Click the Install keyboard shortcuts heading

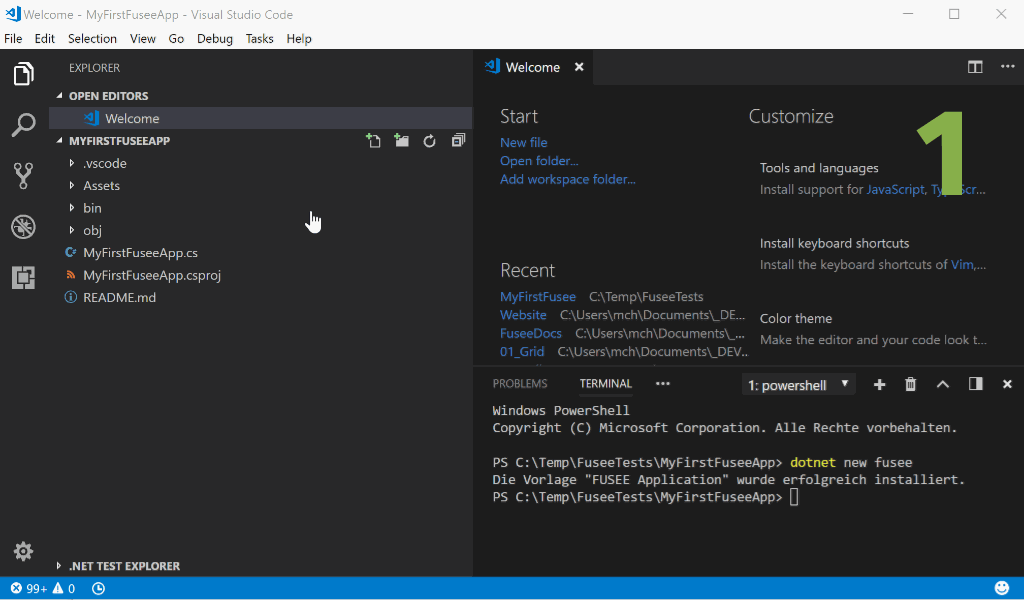point(834,244)
